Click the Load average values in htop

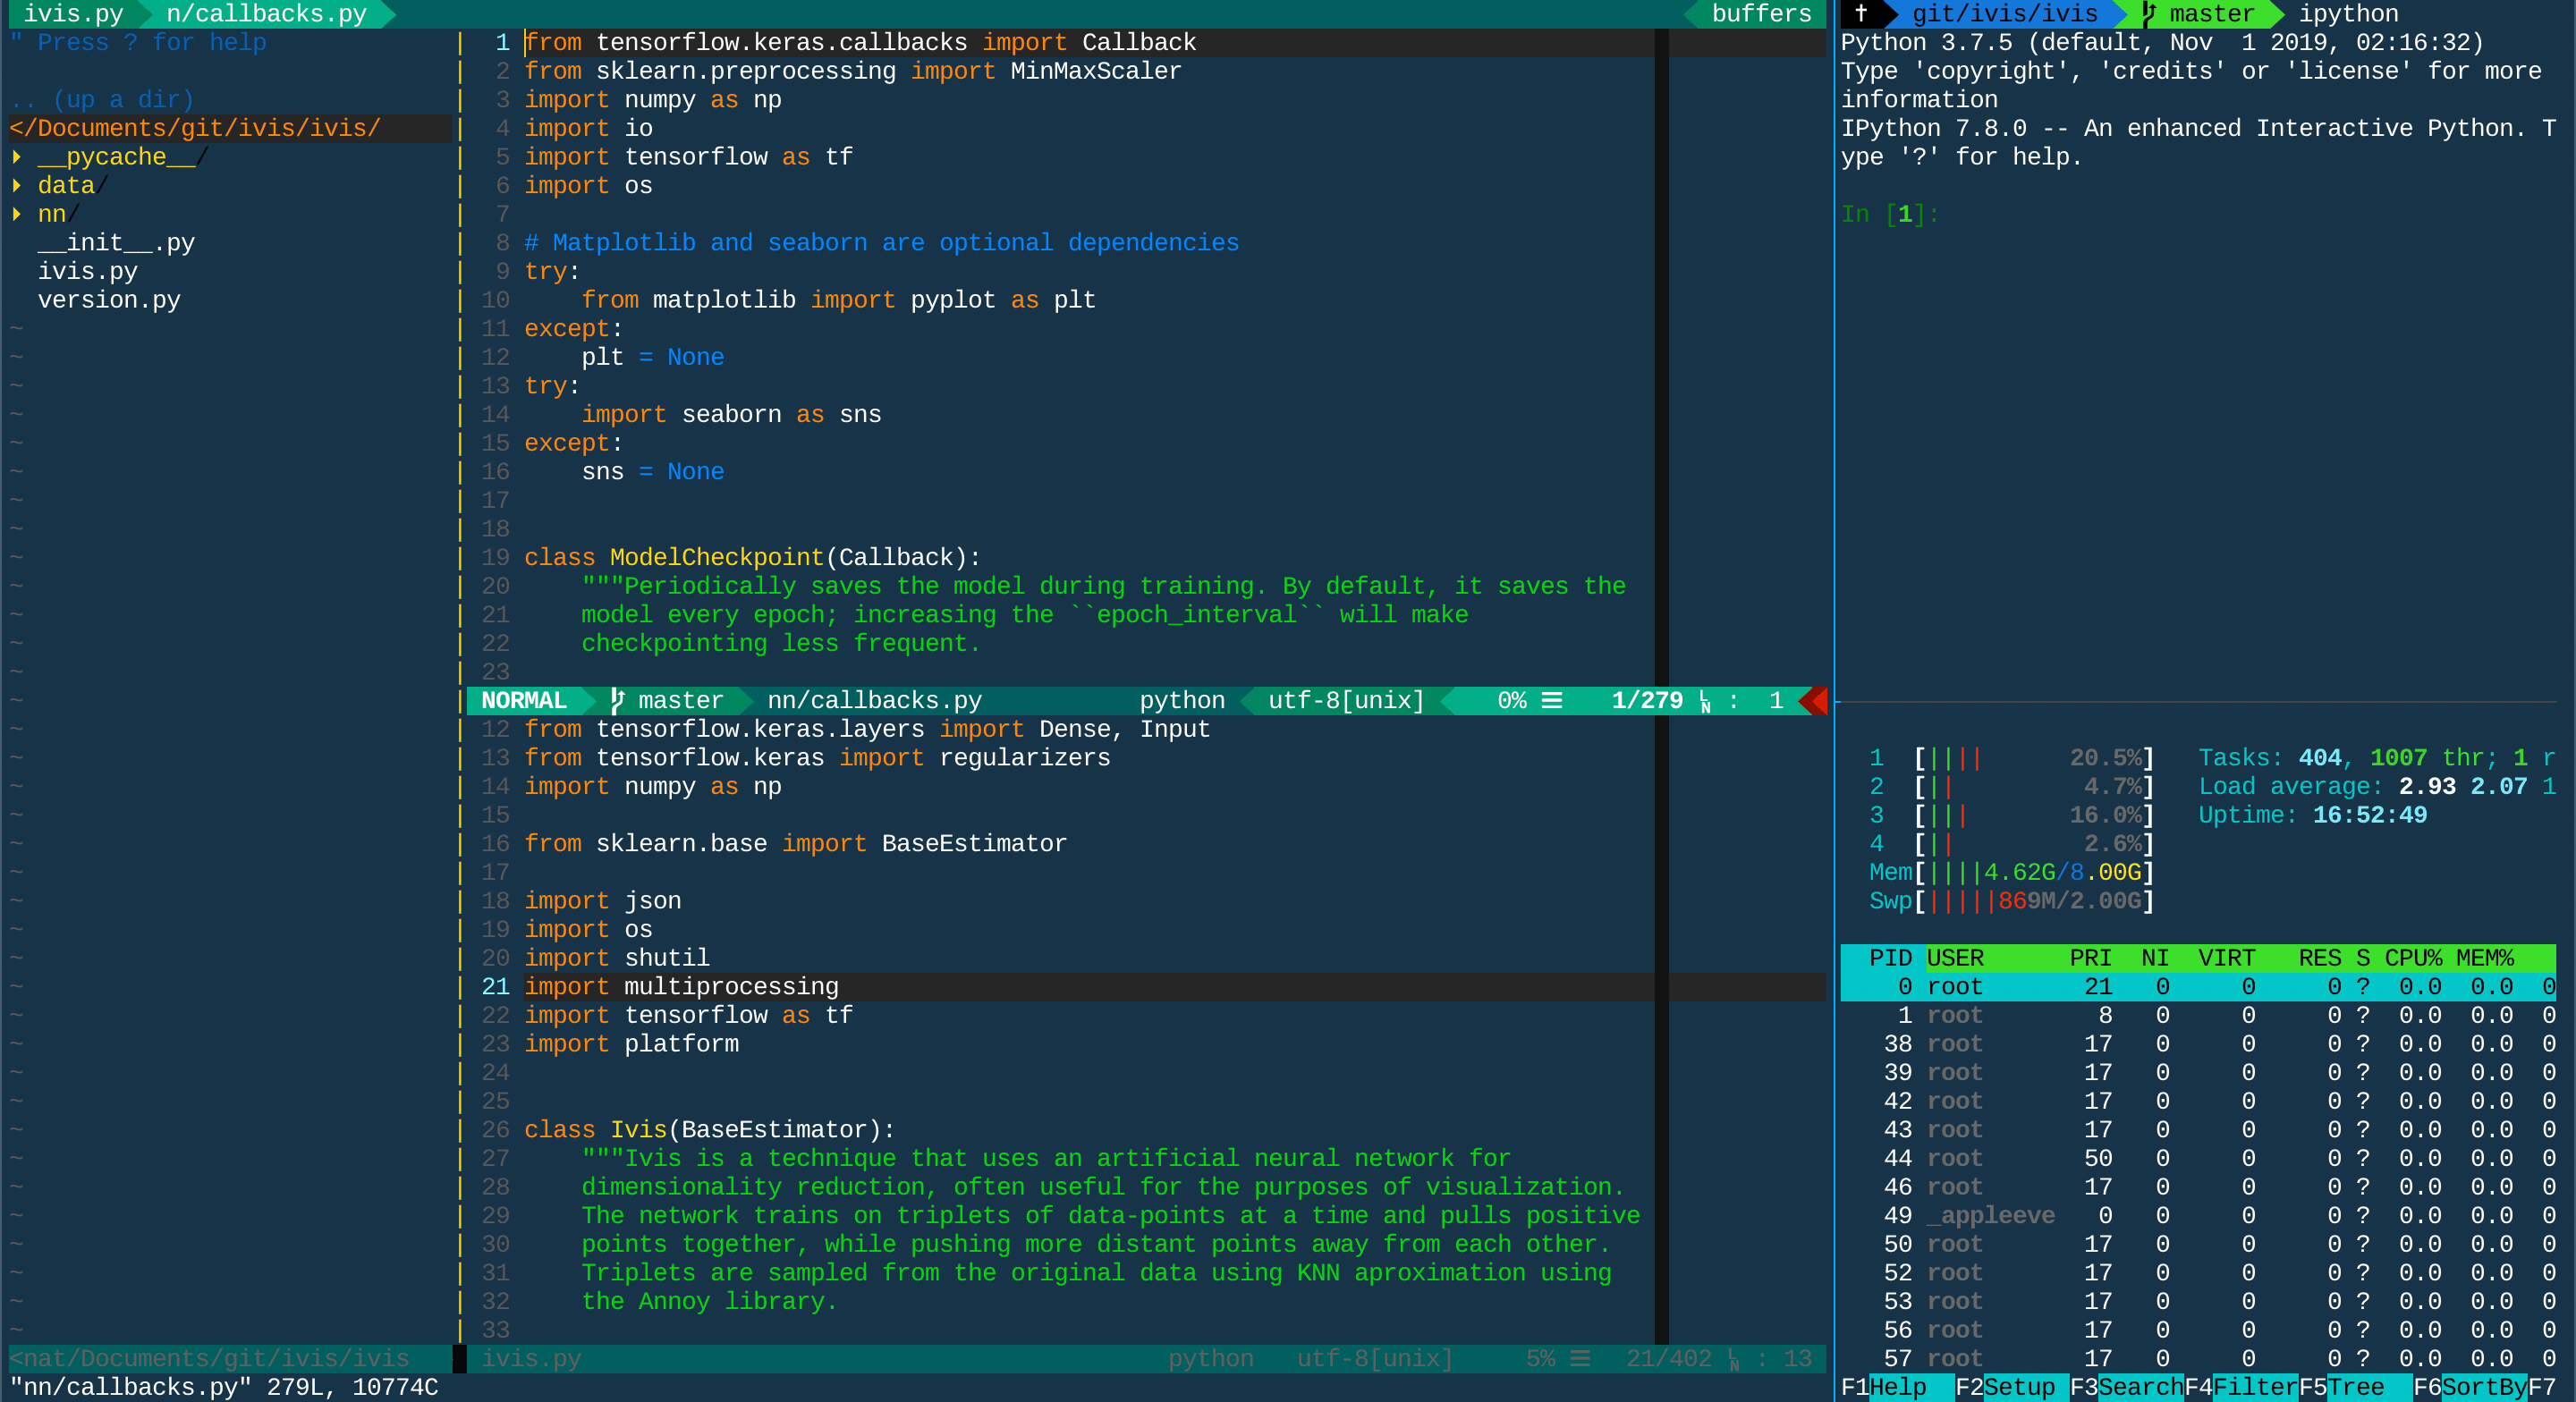tap(2477, 787)
